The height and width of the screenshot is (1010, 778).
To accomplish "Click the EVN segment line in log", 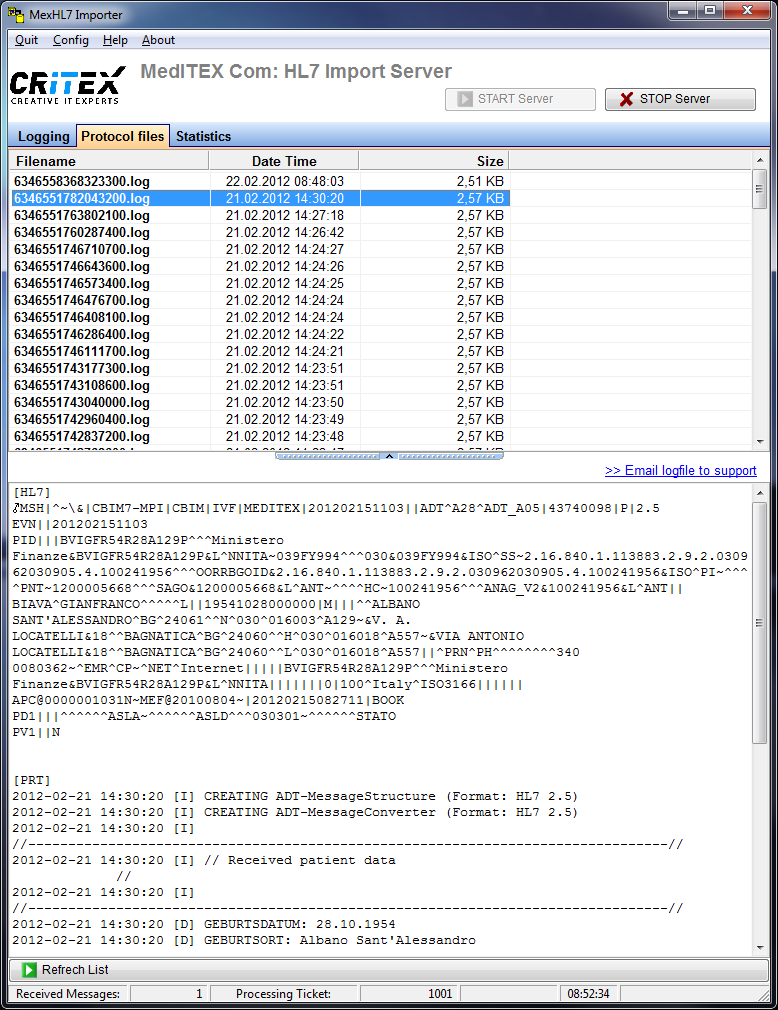I will (80, 524).
